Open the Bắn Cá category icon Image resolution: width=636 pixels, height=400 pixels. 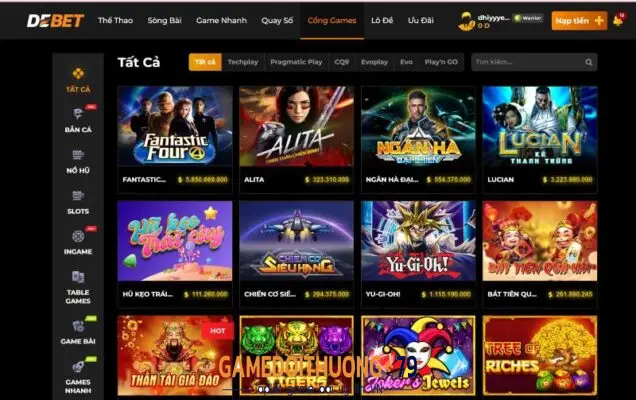(x=78, y=113)
